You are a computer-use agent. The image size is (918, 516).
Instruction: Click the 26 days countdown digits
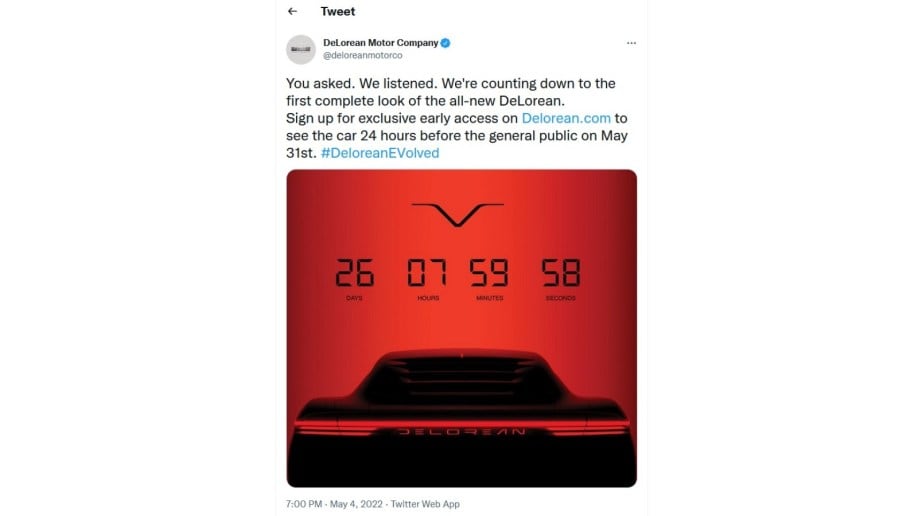click(355, 272)
